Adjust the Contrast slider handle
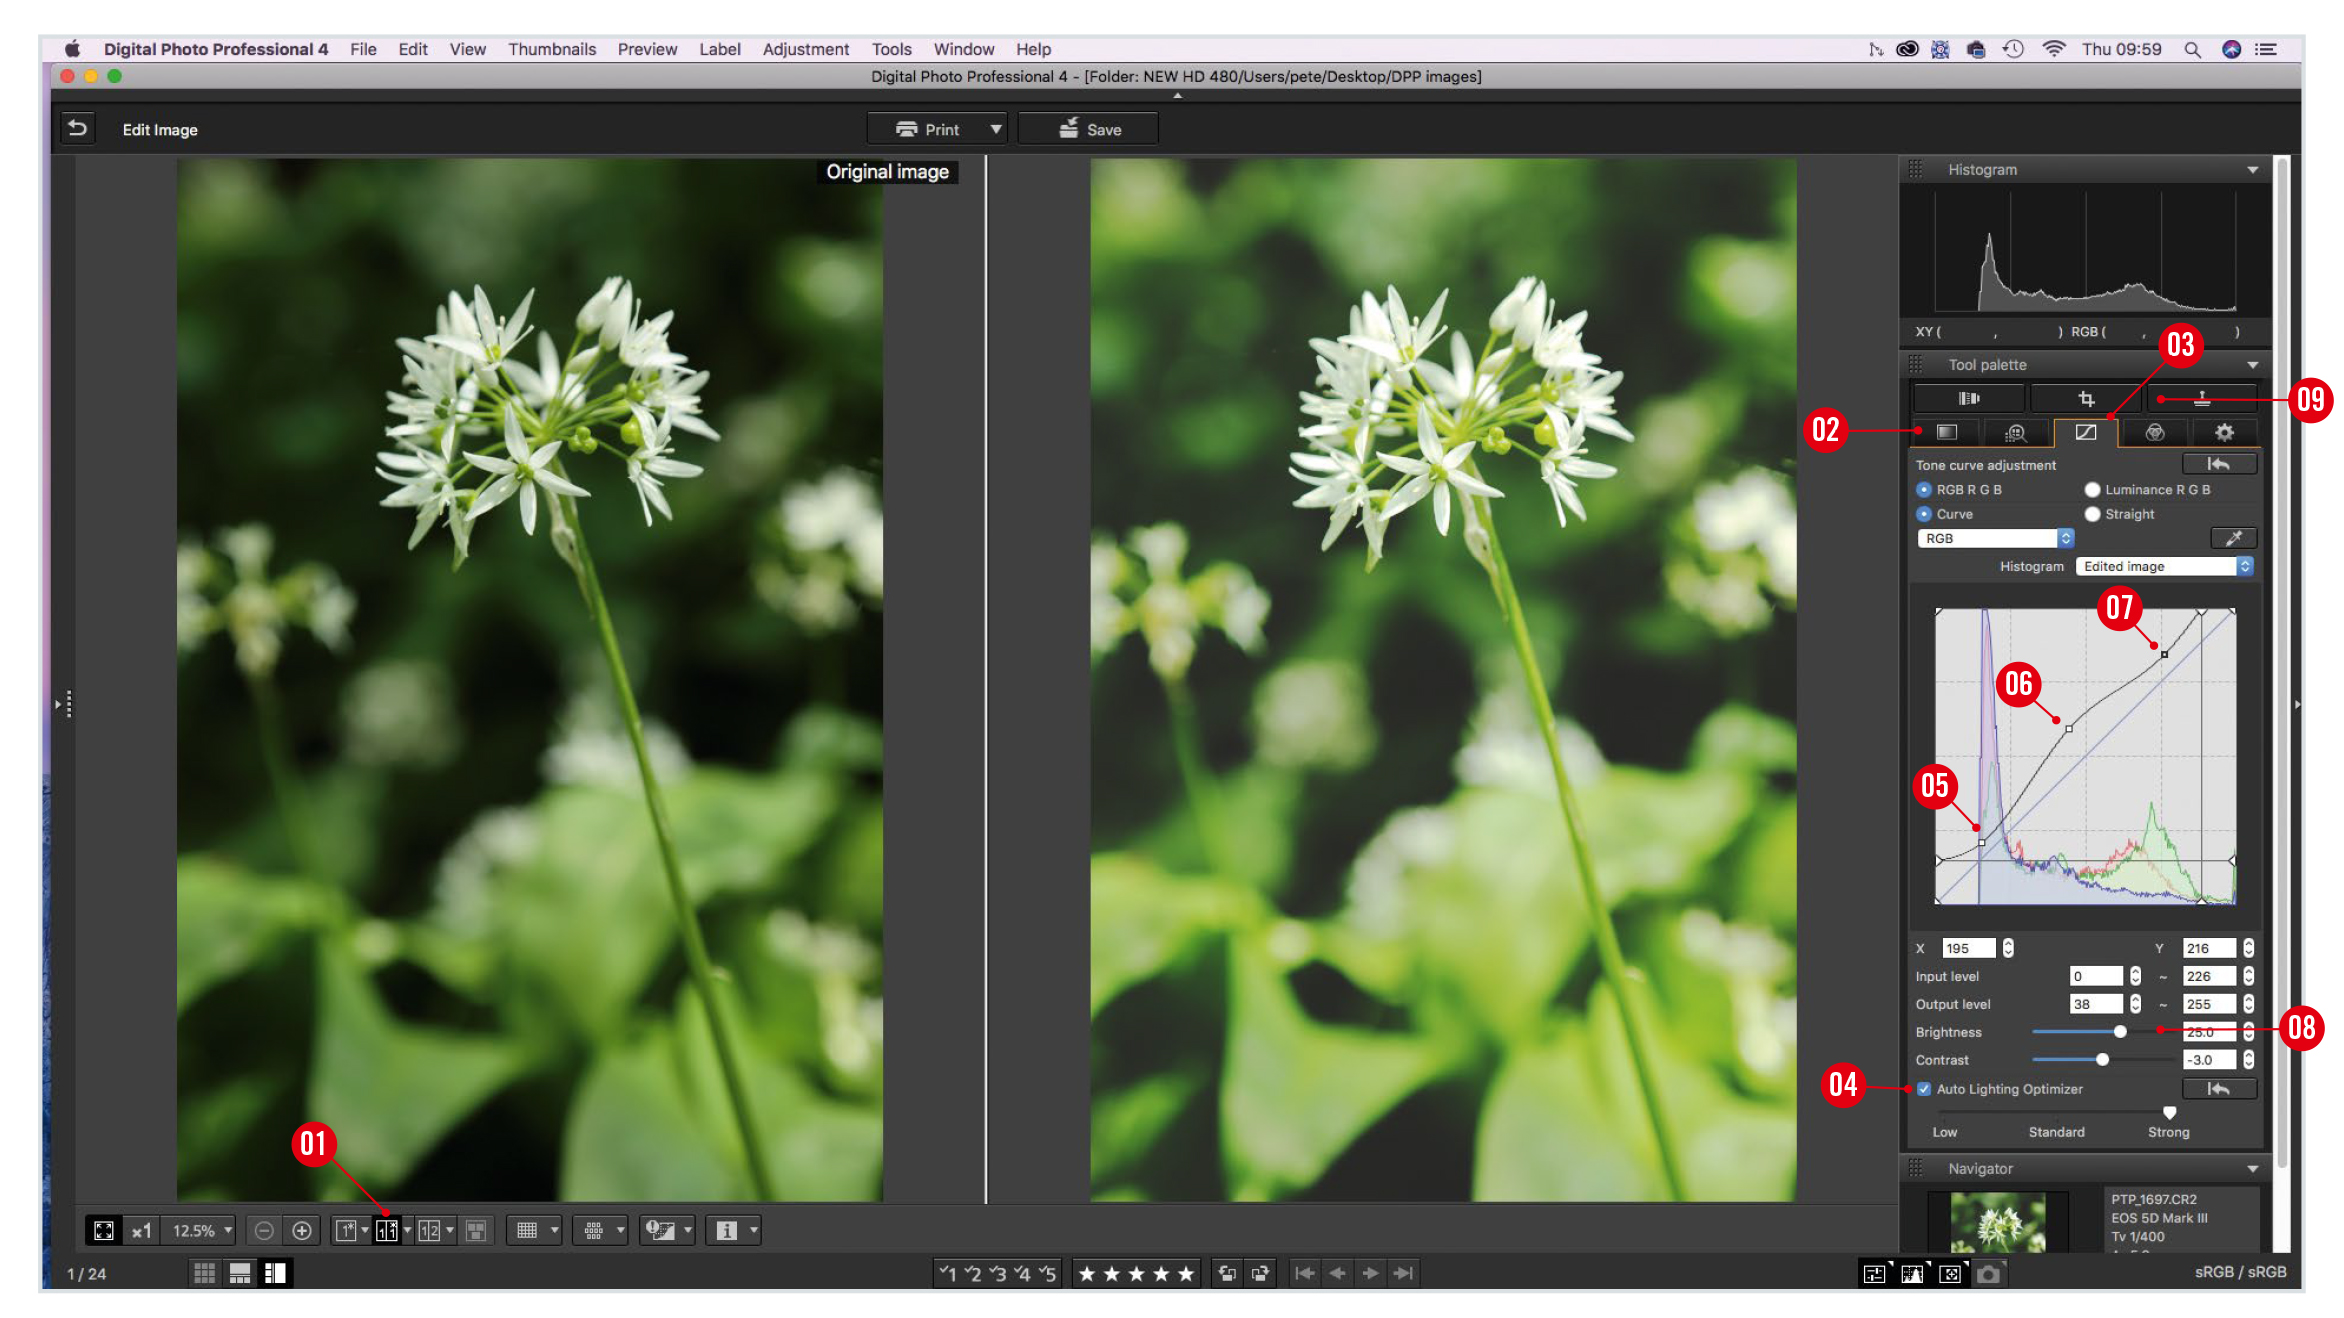Screen dimensions: 2344x1318 click(x=2102, y=1060)
